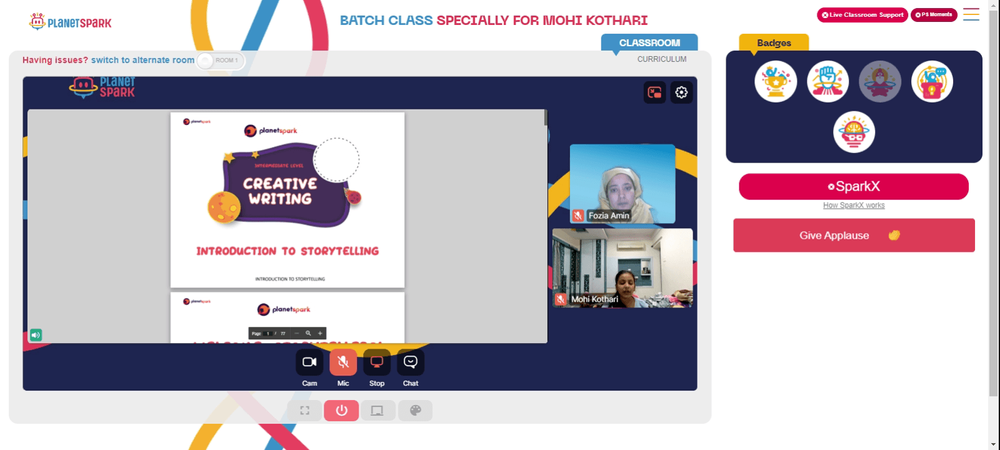Screen dimensions: 1000x450
Task: Open the CURRICULUM tab
Action: pyautogui.click(x=662, y=59)
